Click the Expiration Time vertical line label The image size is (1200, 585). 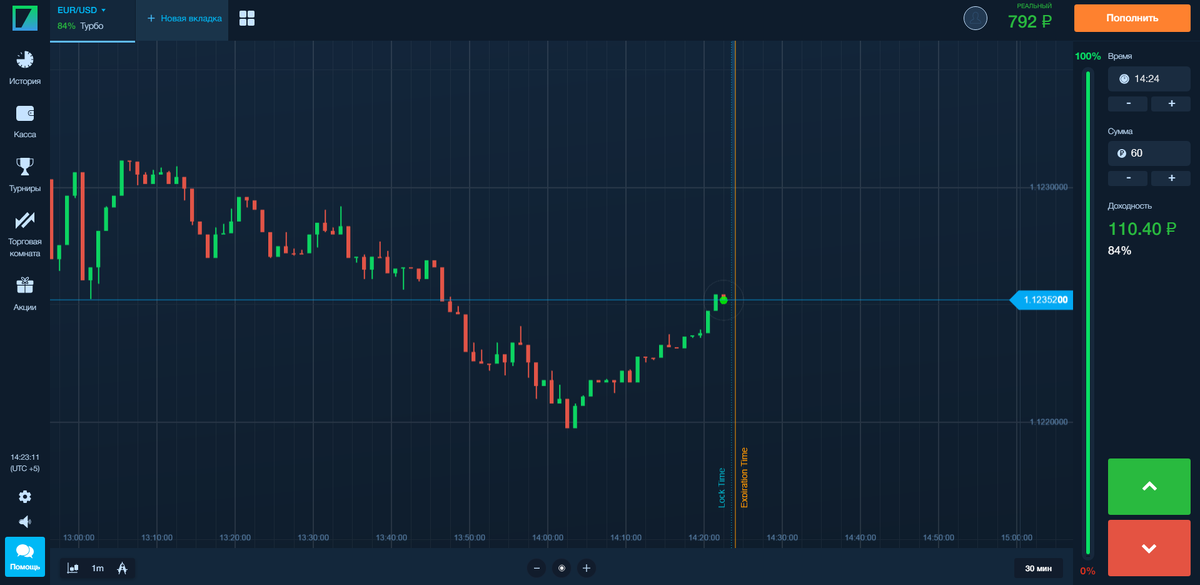pyautogui.click(x=744, y=478)
